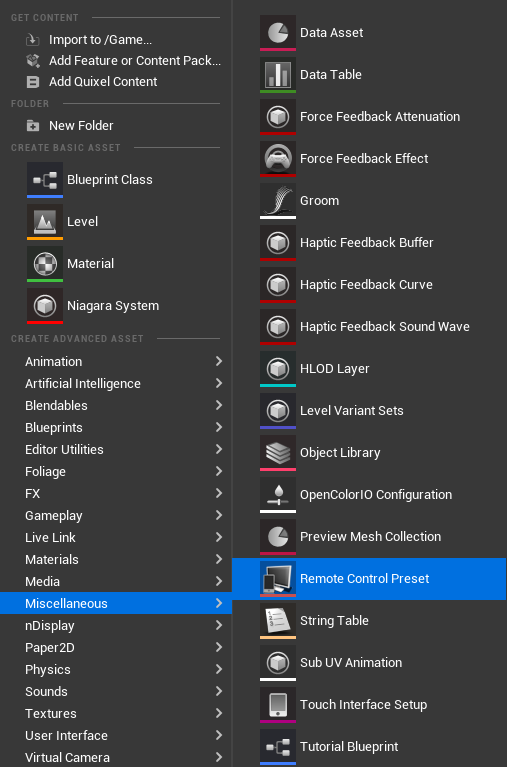
Task: Expand the Materials submenu chevron
Action: pos(219,559)
